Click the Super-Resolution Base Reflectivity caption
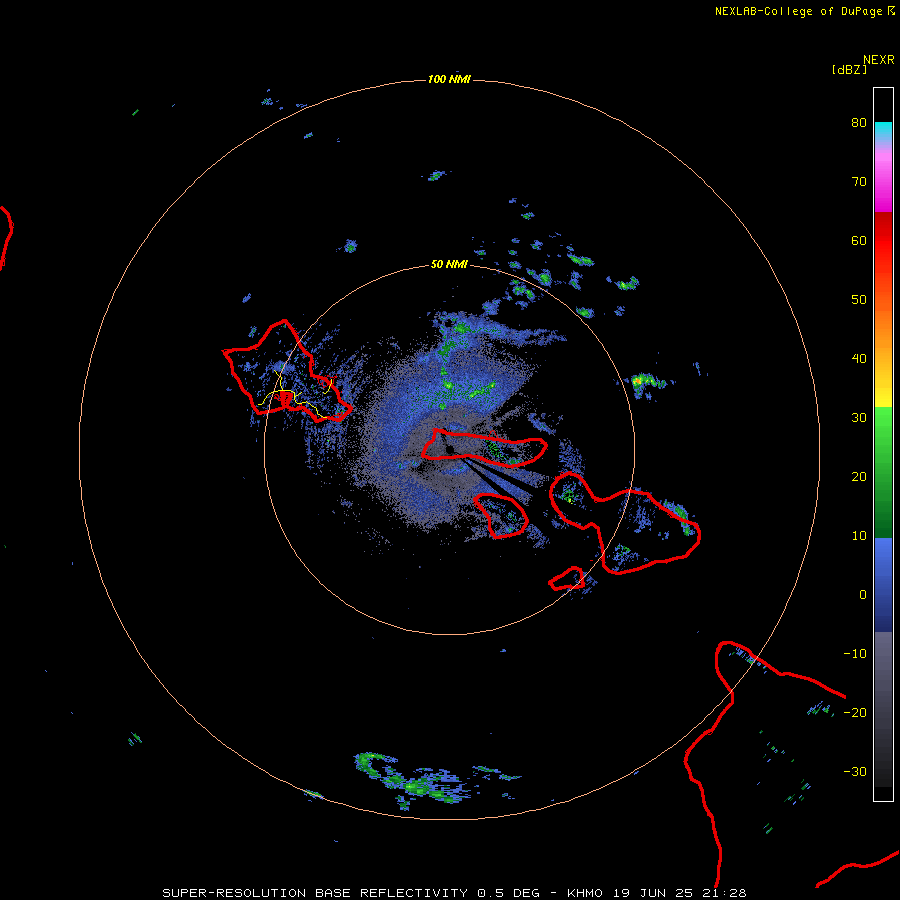 (x=454, y=893)
